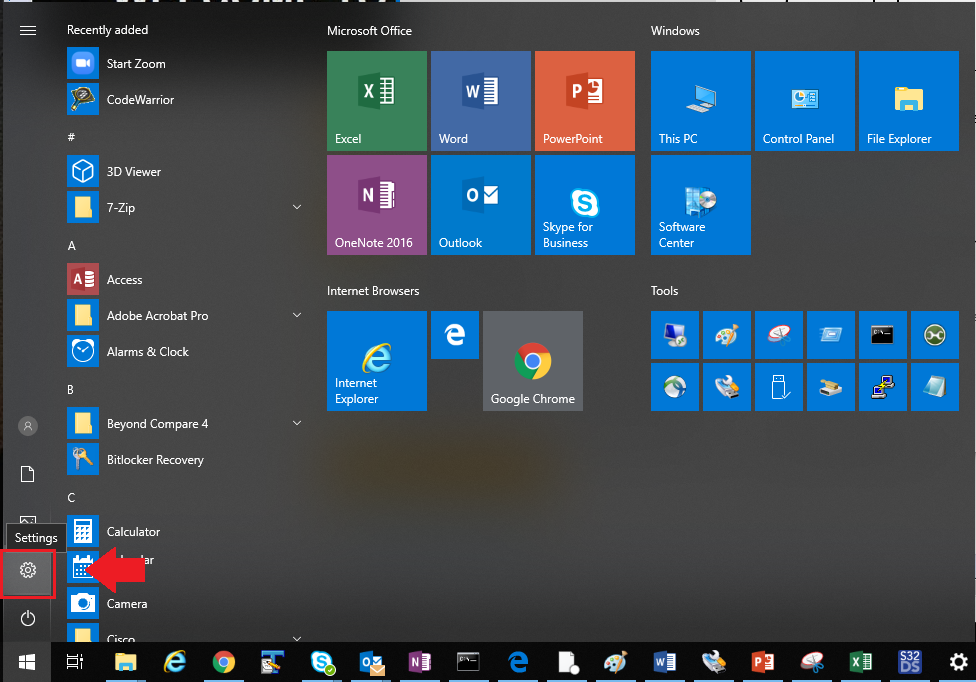Image resolution: width=976 pixels, height=682 pixels.
Task: Open the Paint tile in Tools group
Action: [x=727, y=335]
